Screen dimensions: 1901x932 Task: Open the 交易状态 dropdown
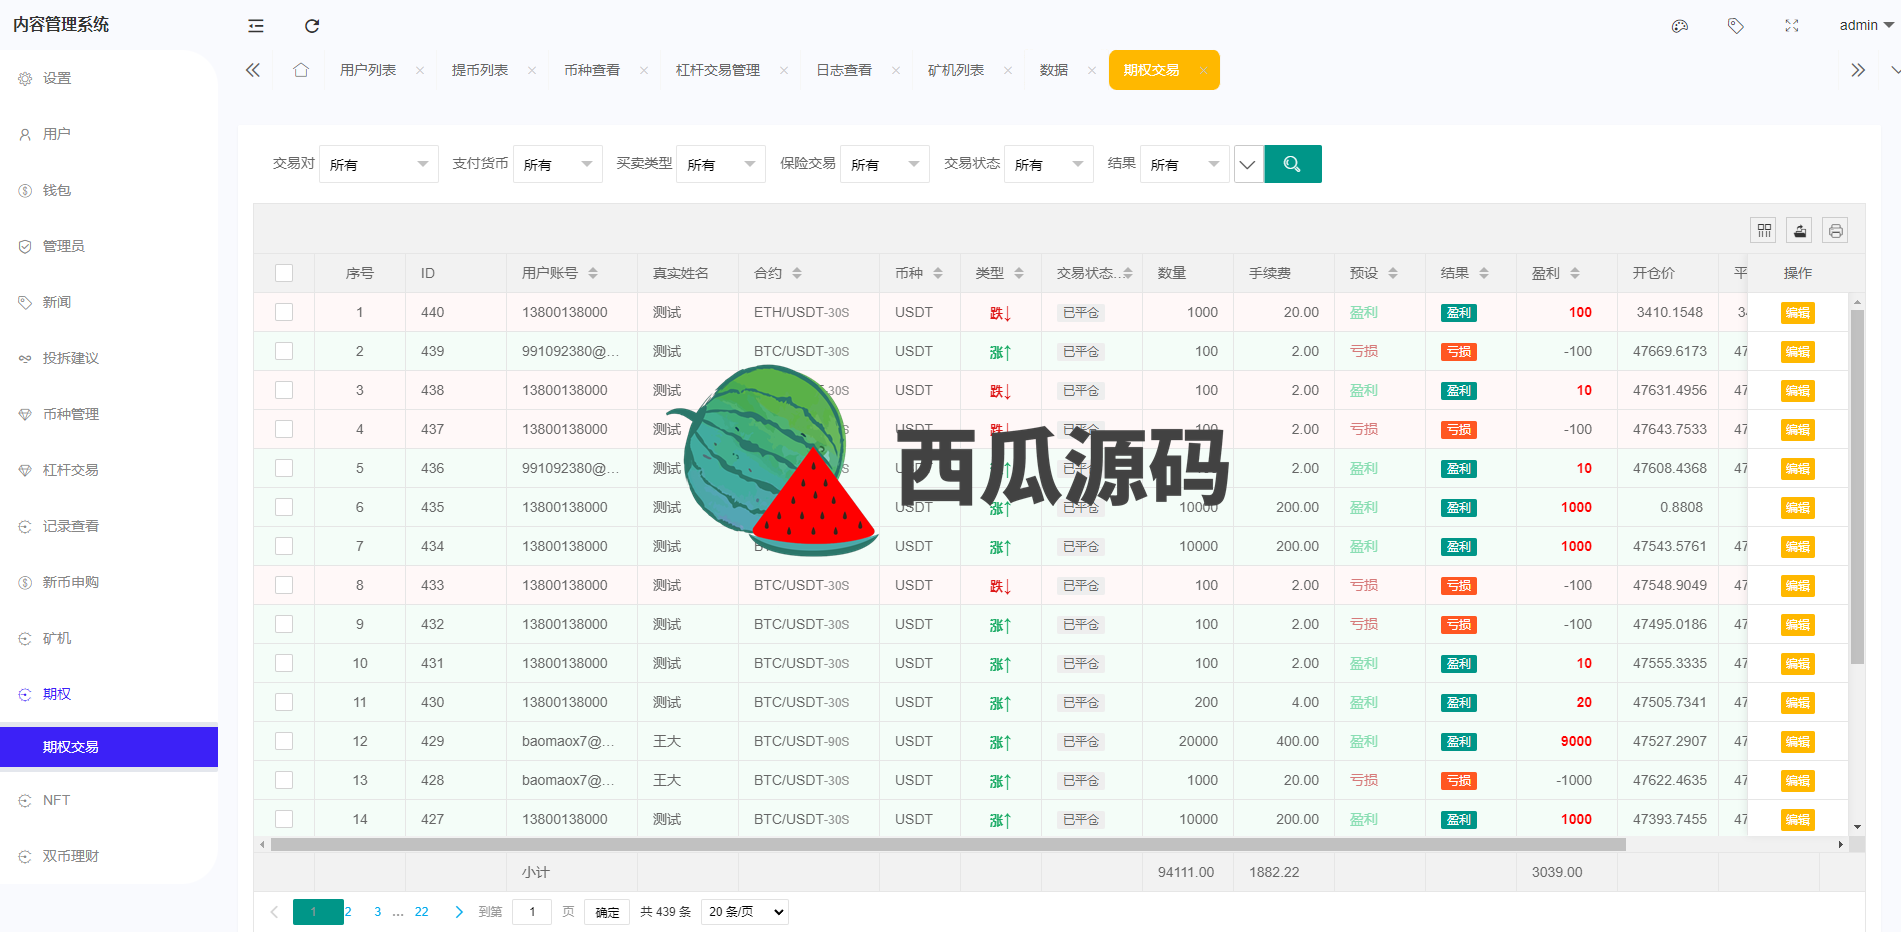tap(1049, 164)
